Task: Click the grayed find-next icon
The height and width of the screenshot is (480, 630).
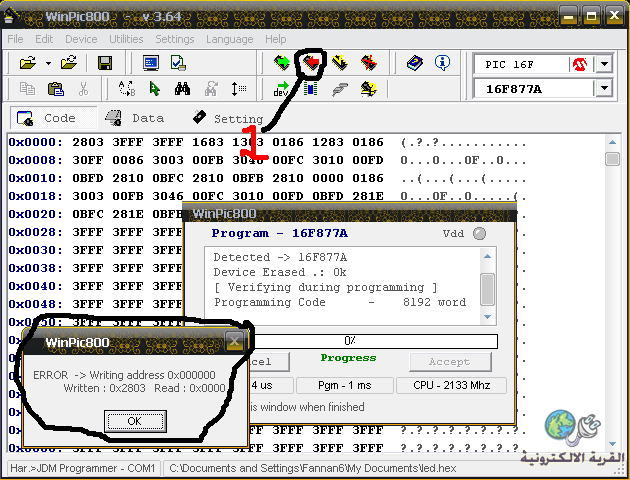Action: coord(211,89)
